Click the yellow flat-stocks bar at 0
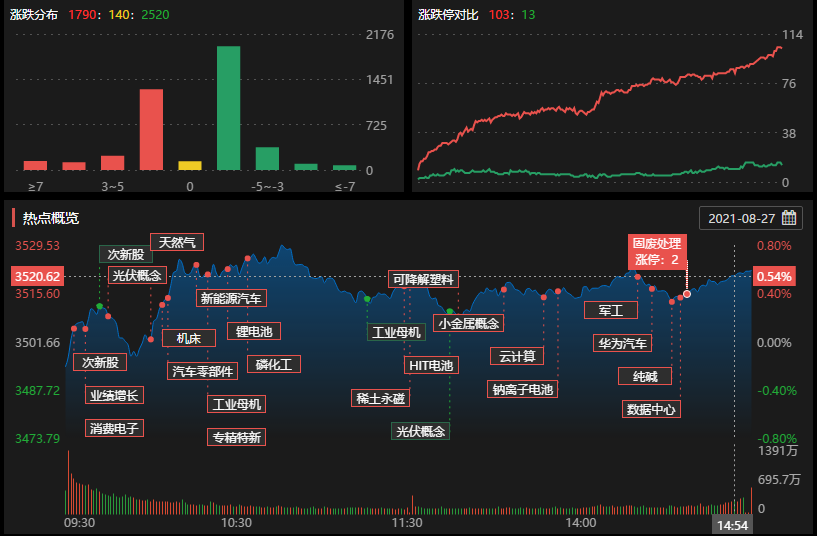 pyautogui.click(x=190, y=165)
